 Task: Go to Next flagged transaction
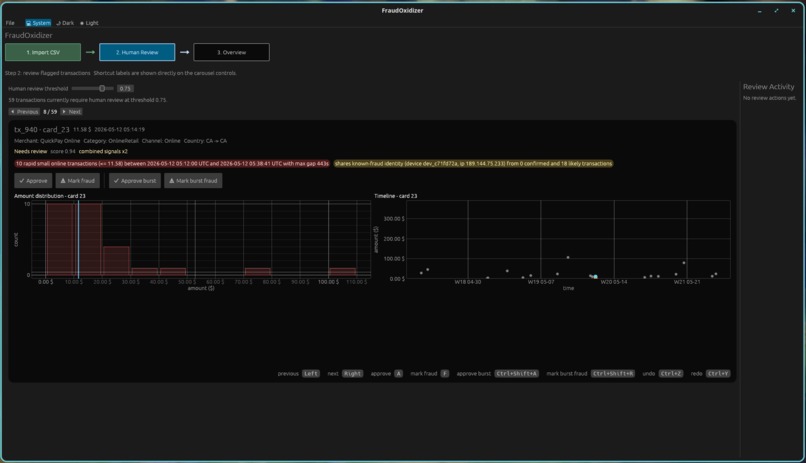[71, 112]
